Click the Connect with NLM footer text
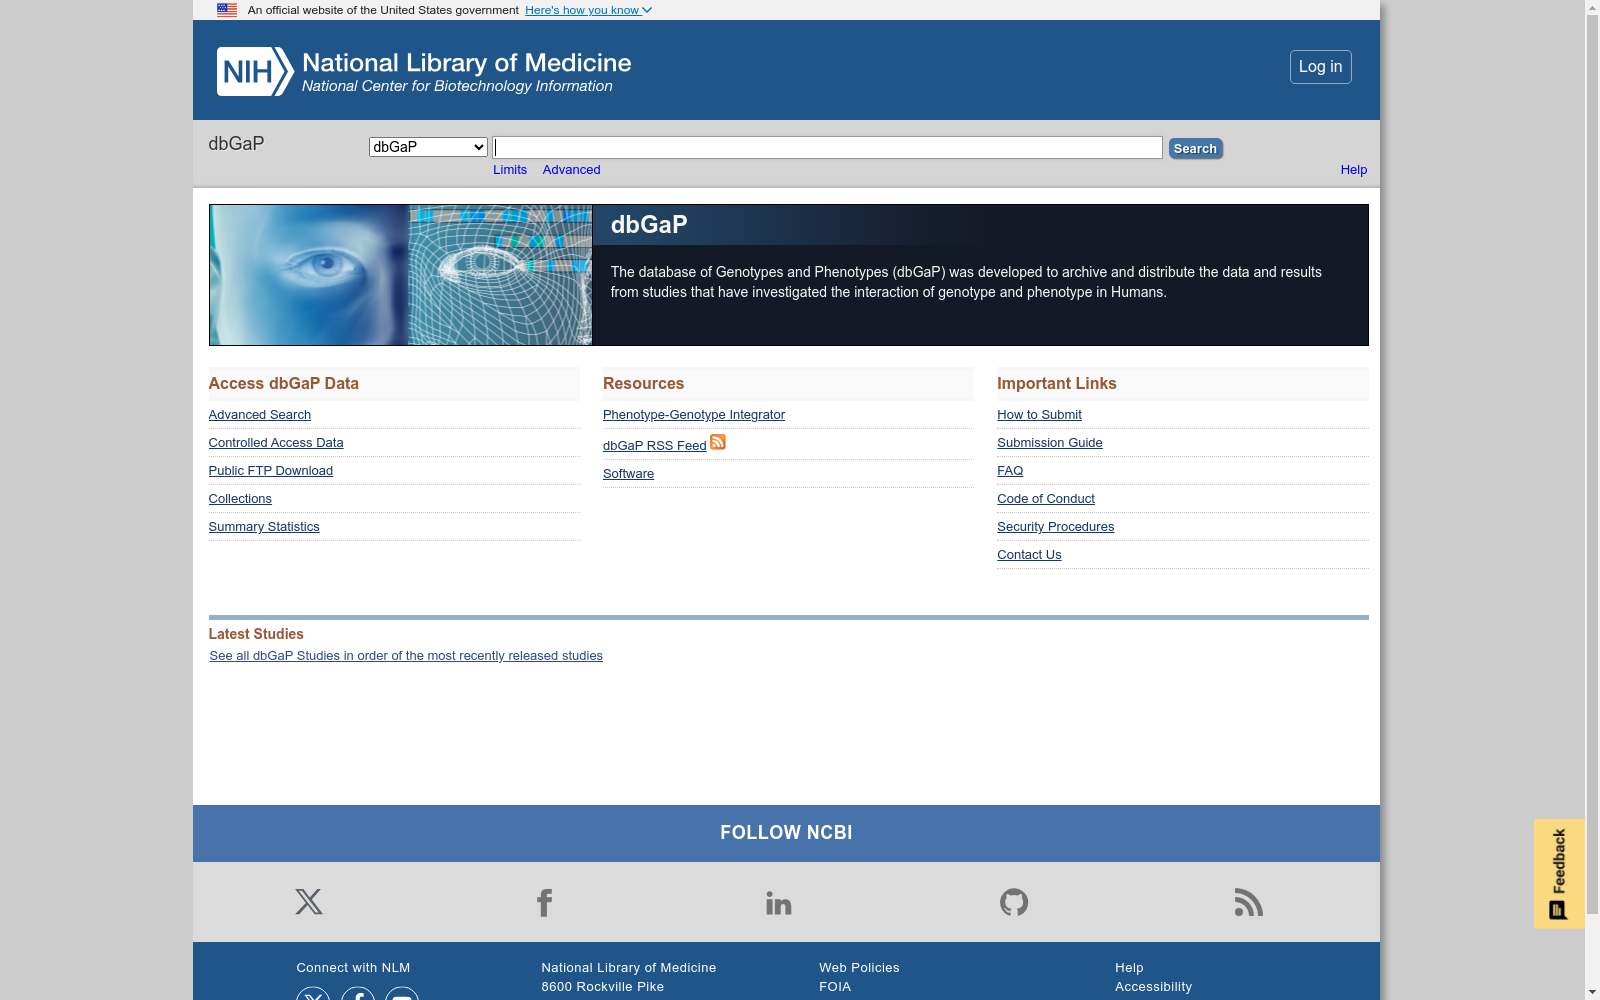Viewport: 1600px width, 1000px height. pyautogui.click(x=353, y=968)
